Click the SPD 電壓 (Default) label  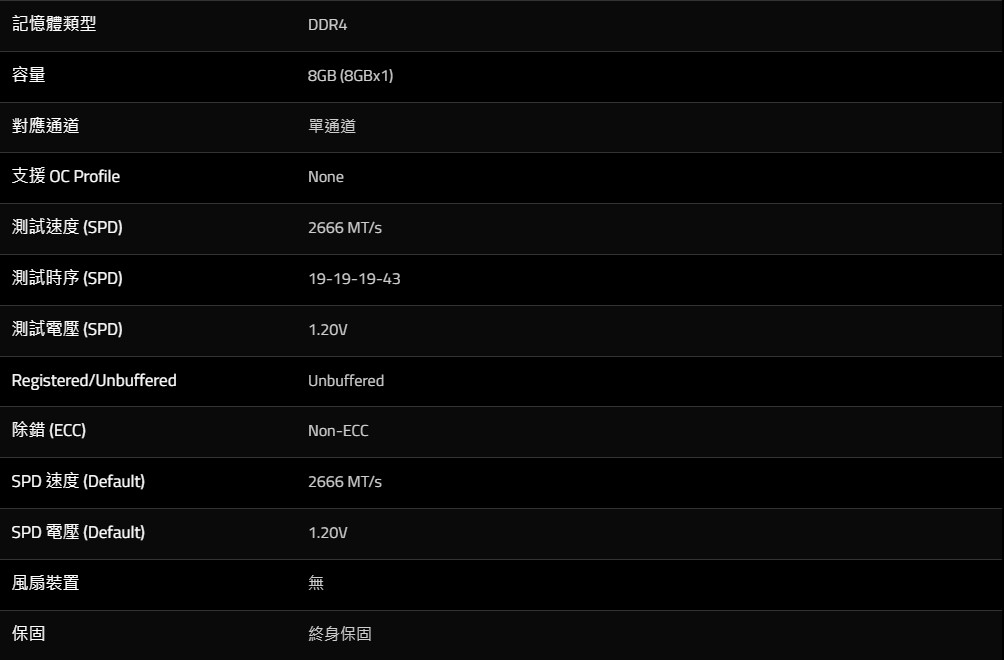click(x=78, y=532)
